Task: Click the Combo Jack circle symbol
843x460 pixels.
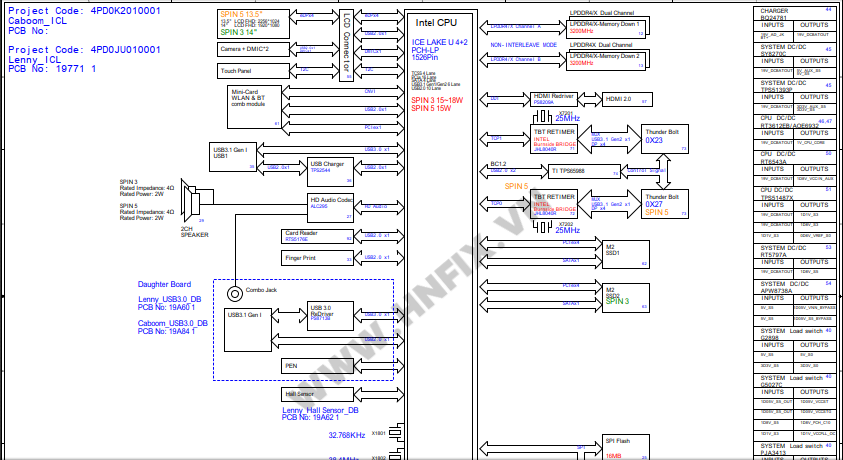Action: [236, 293]
